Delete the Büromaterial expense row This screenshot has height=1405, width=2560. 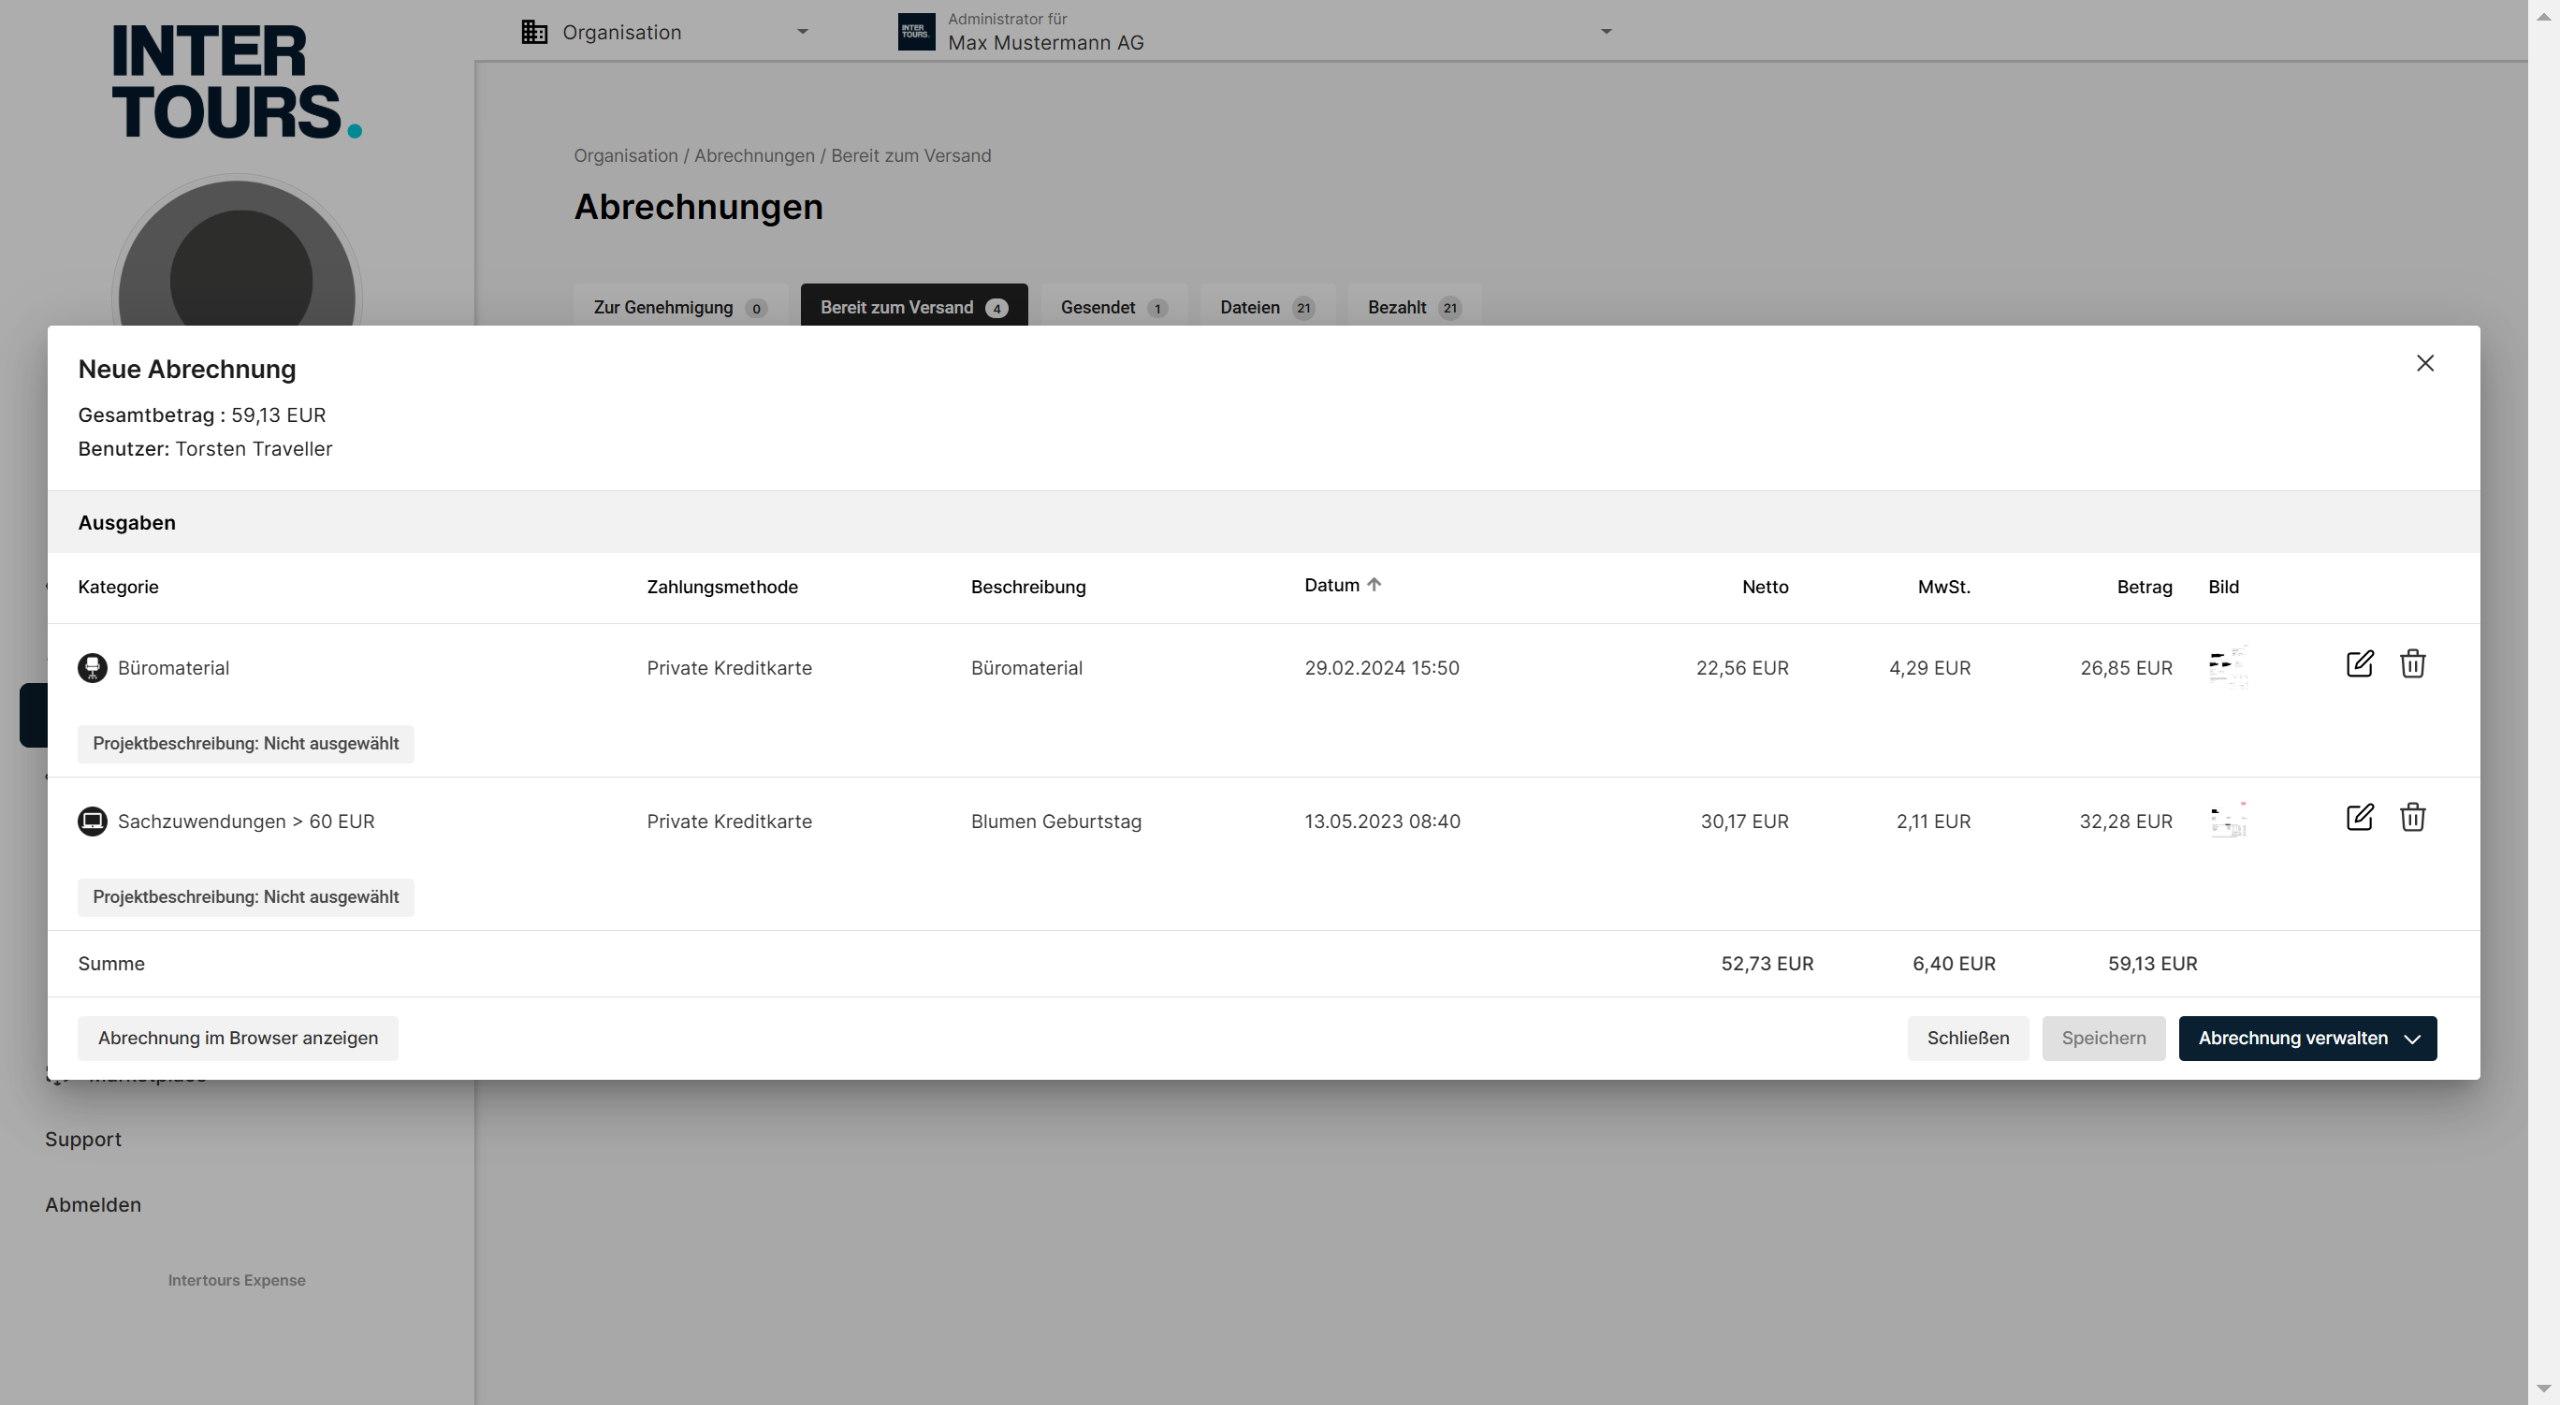(x=2412, y=664)
